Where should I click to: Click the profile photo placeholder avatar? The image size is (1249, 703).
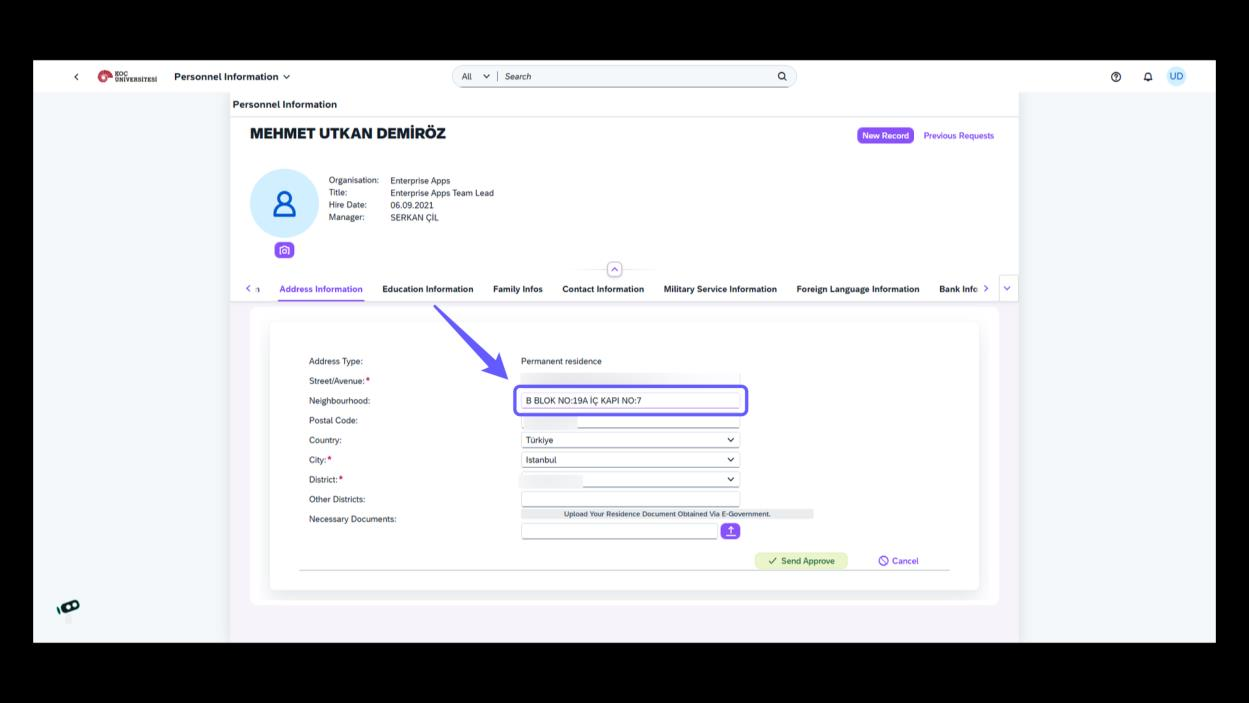coord(284,203)
